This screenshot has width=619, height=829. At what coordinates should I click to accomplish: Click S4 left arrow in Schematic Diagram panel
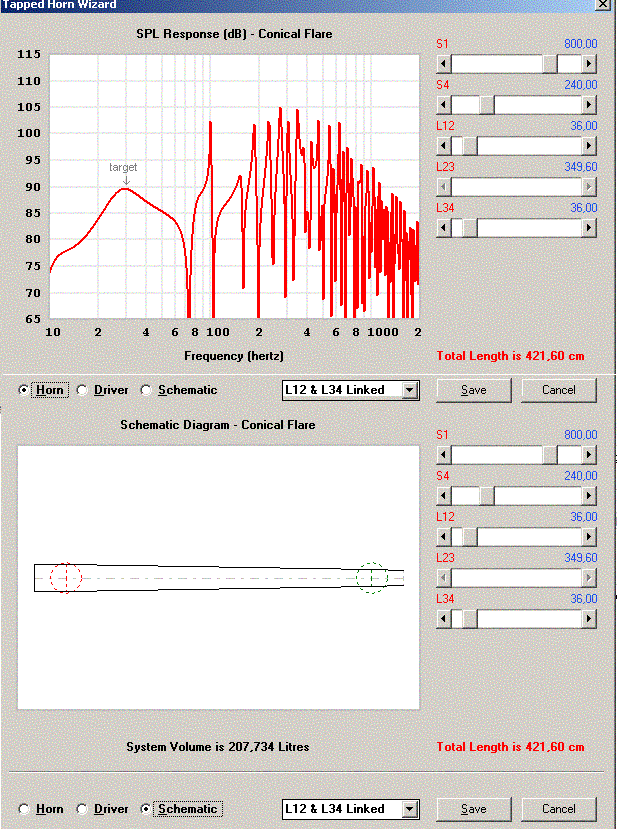[444, 496]
